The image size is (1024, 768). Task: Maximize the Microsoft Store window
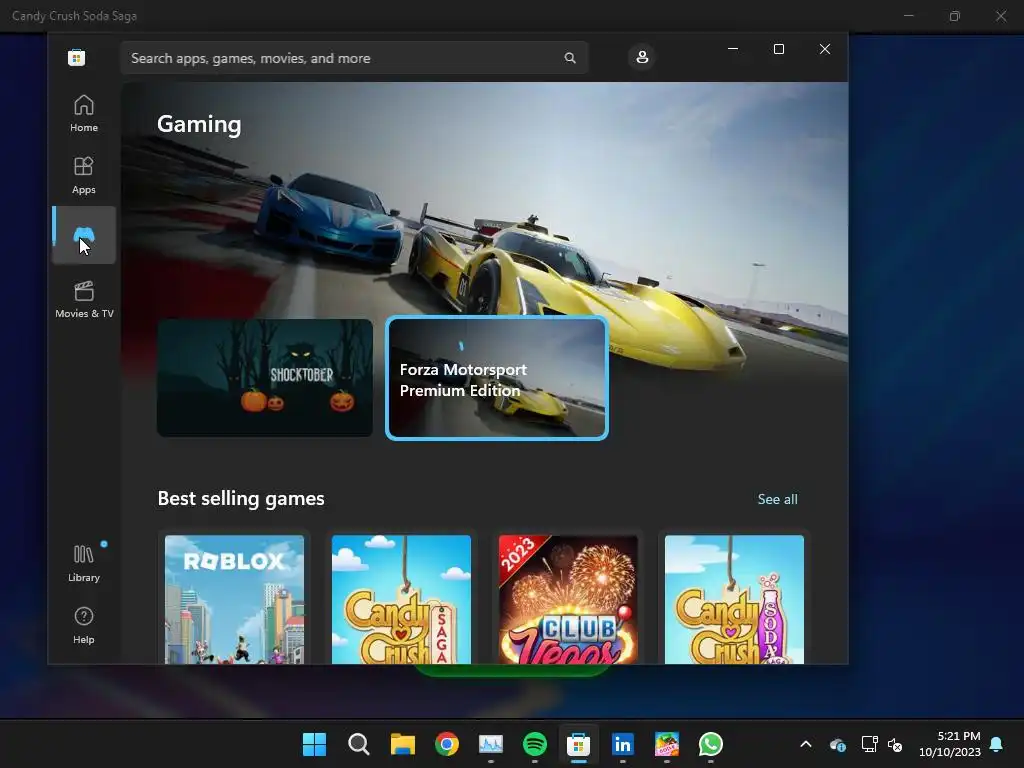pos(778,49)
